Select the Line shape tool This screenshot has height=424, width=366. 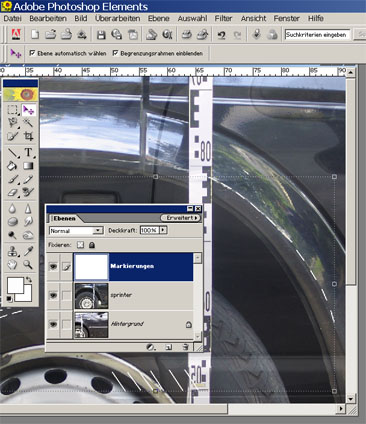(13, 153)
